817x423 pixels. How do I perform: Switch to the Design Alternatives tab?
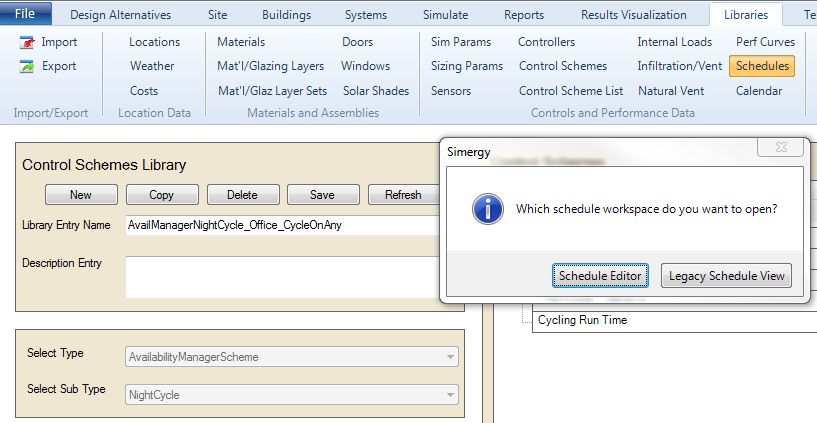tap(120, 15)
